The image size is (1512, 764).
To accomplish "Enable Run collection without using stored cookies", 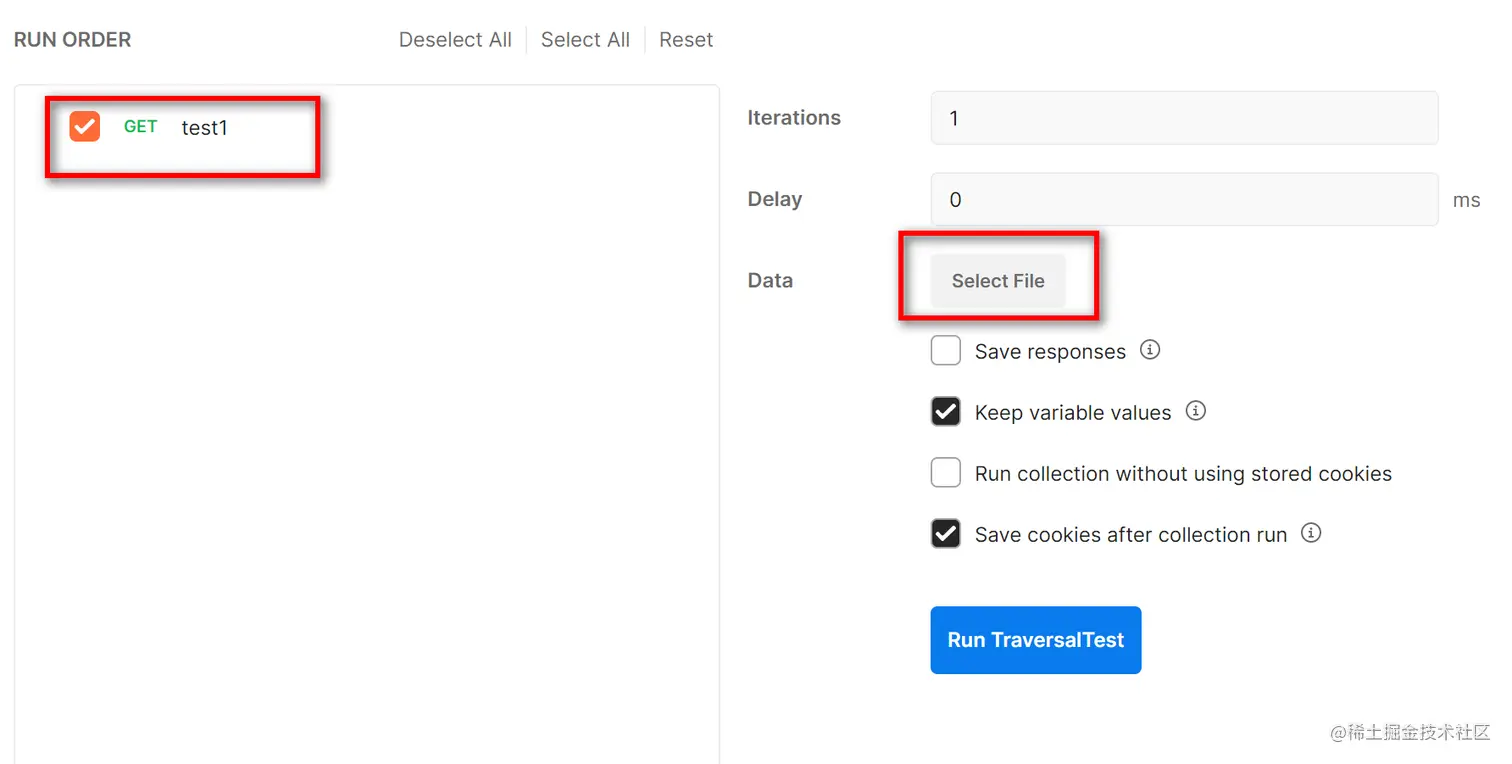I will [x=946, y=473].
